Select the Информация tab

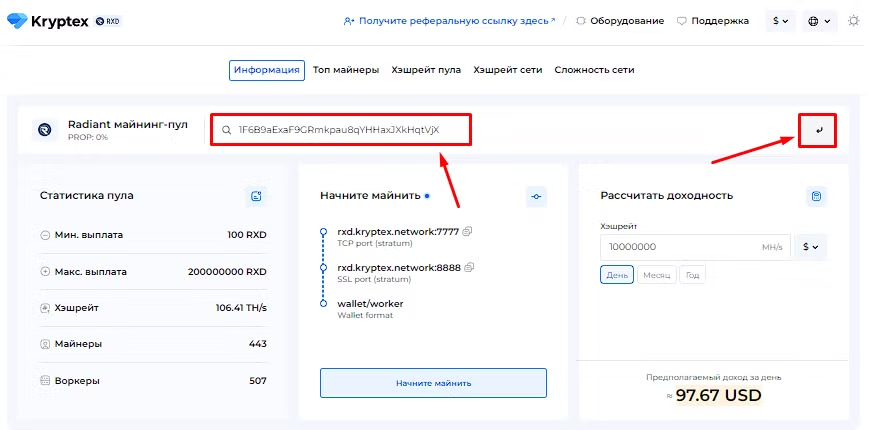point(267,70)
